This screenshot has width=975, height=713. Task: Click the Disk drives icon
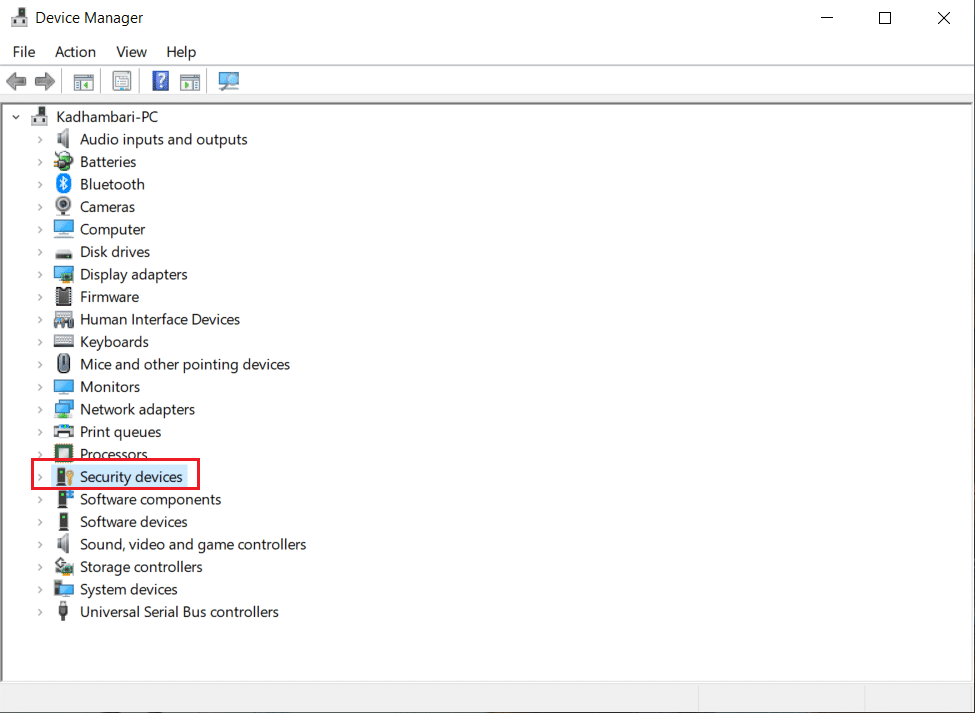(x=63, y=253)
